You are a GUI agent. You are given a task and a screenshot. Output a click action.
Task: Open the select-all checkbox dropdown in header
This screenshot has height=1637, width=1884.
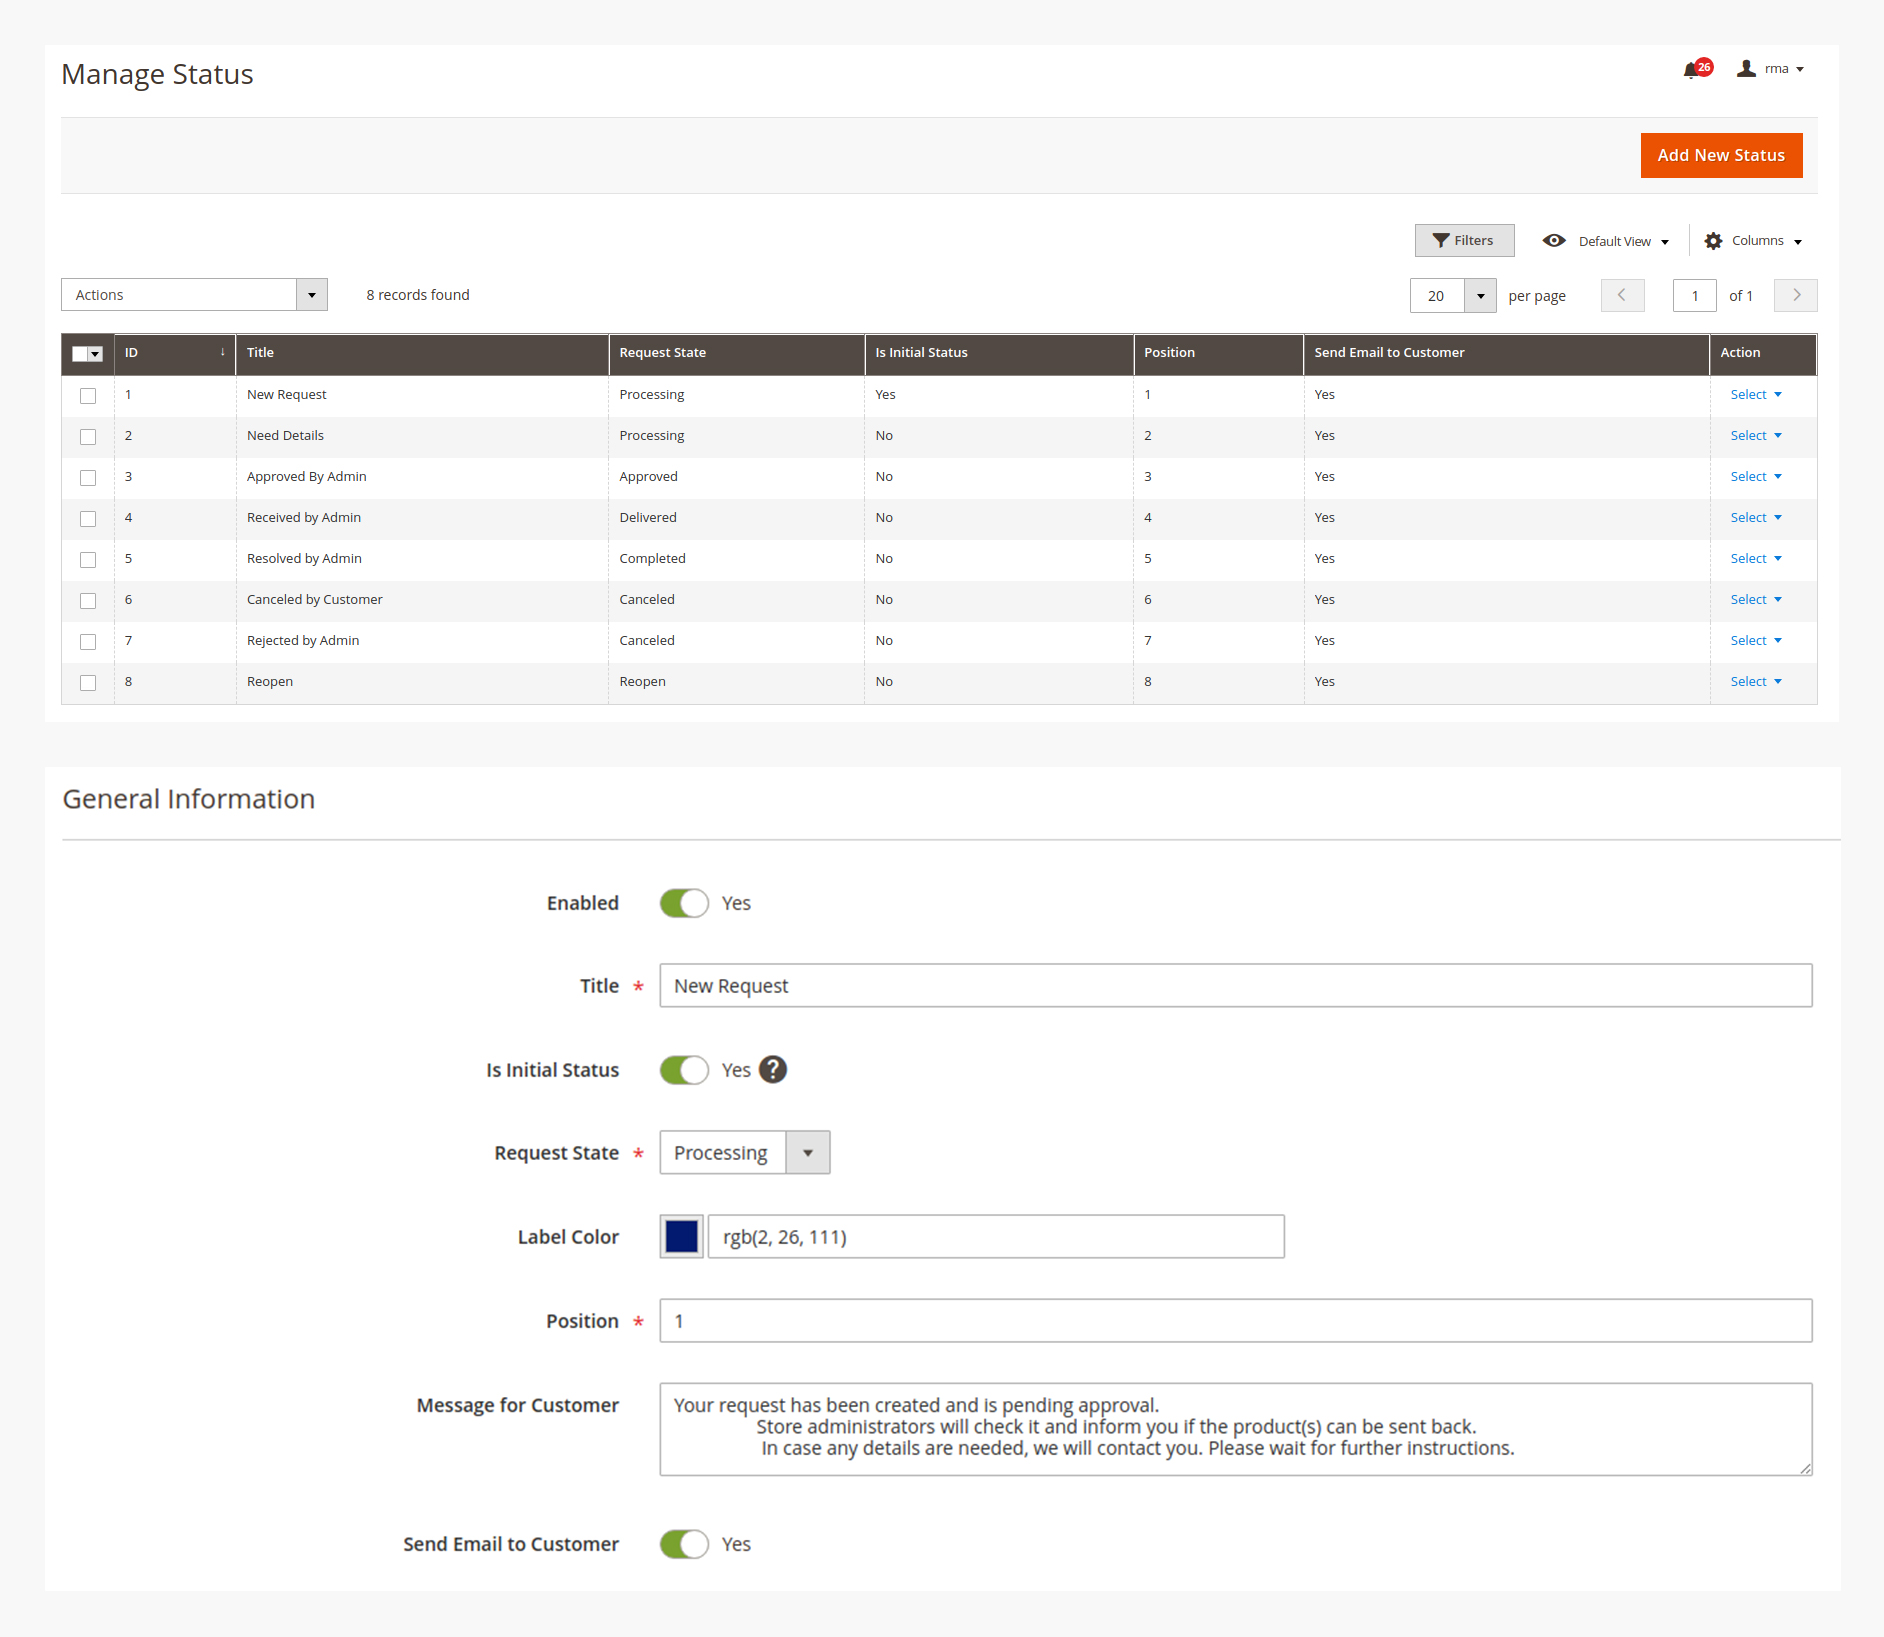pyautogui.click(x=88, y=354)
